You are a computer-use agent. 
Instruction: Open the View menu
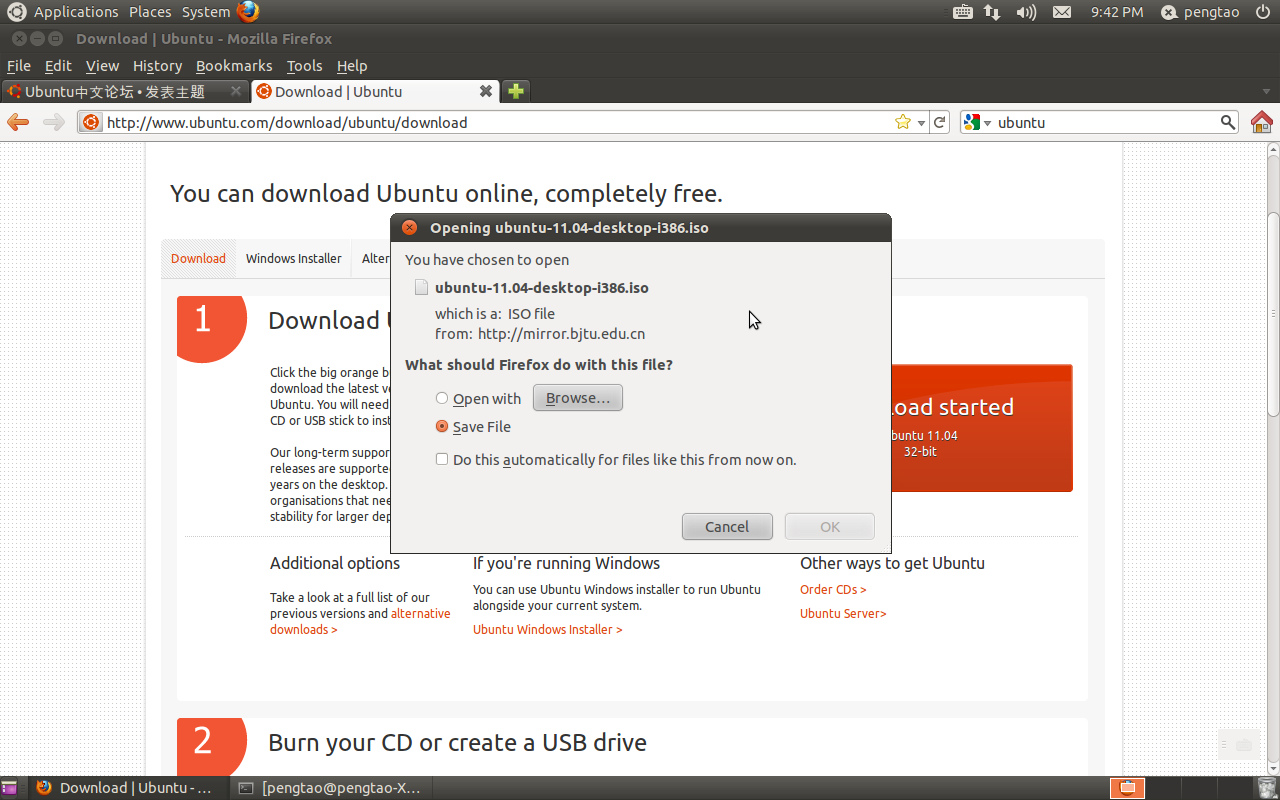coord(102,66)
